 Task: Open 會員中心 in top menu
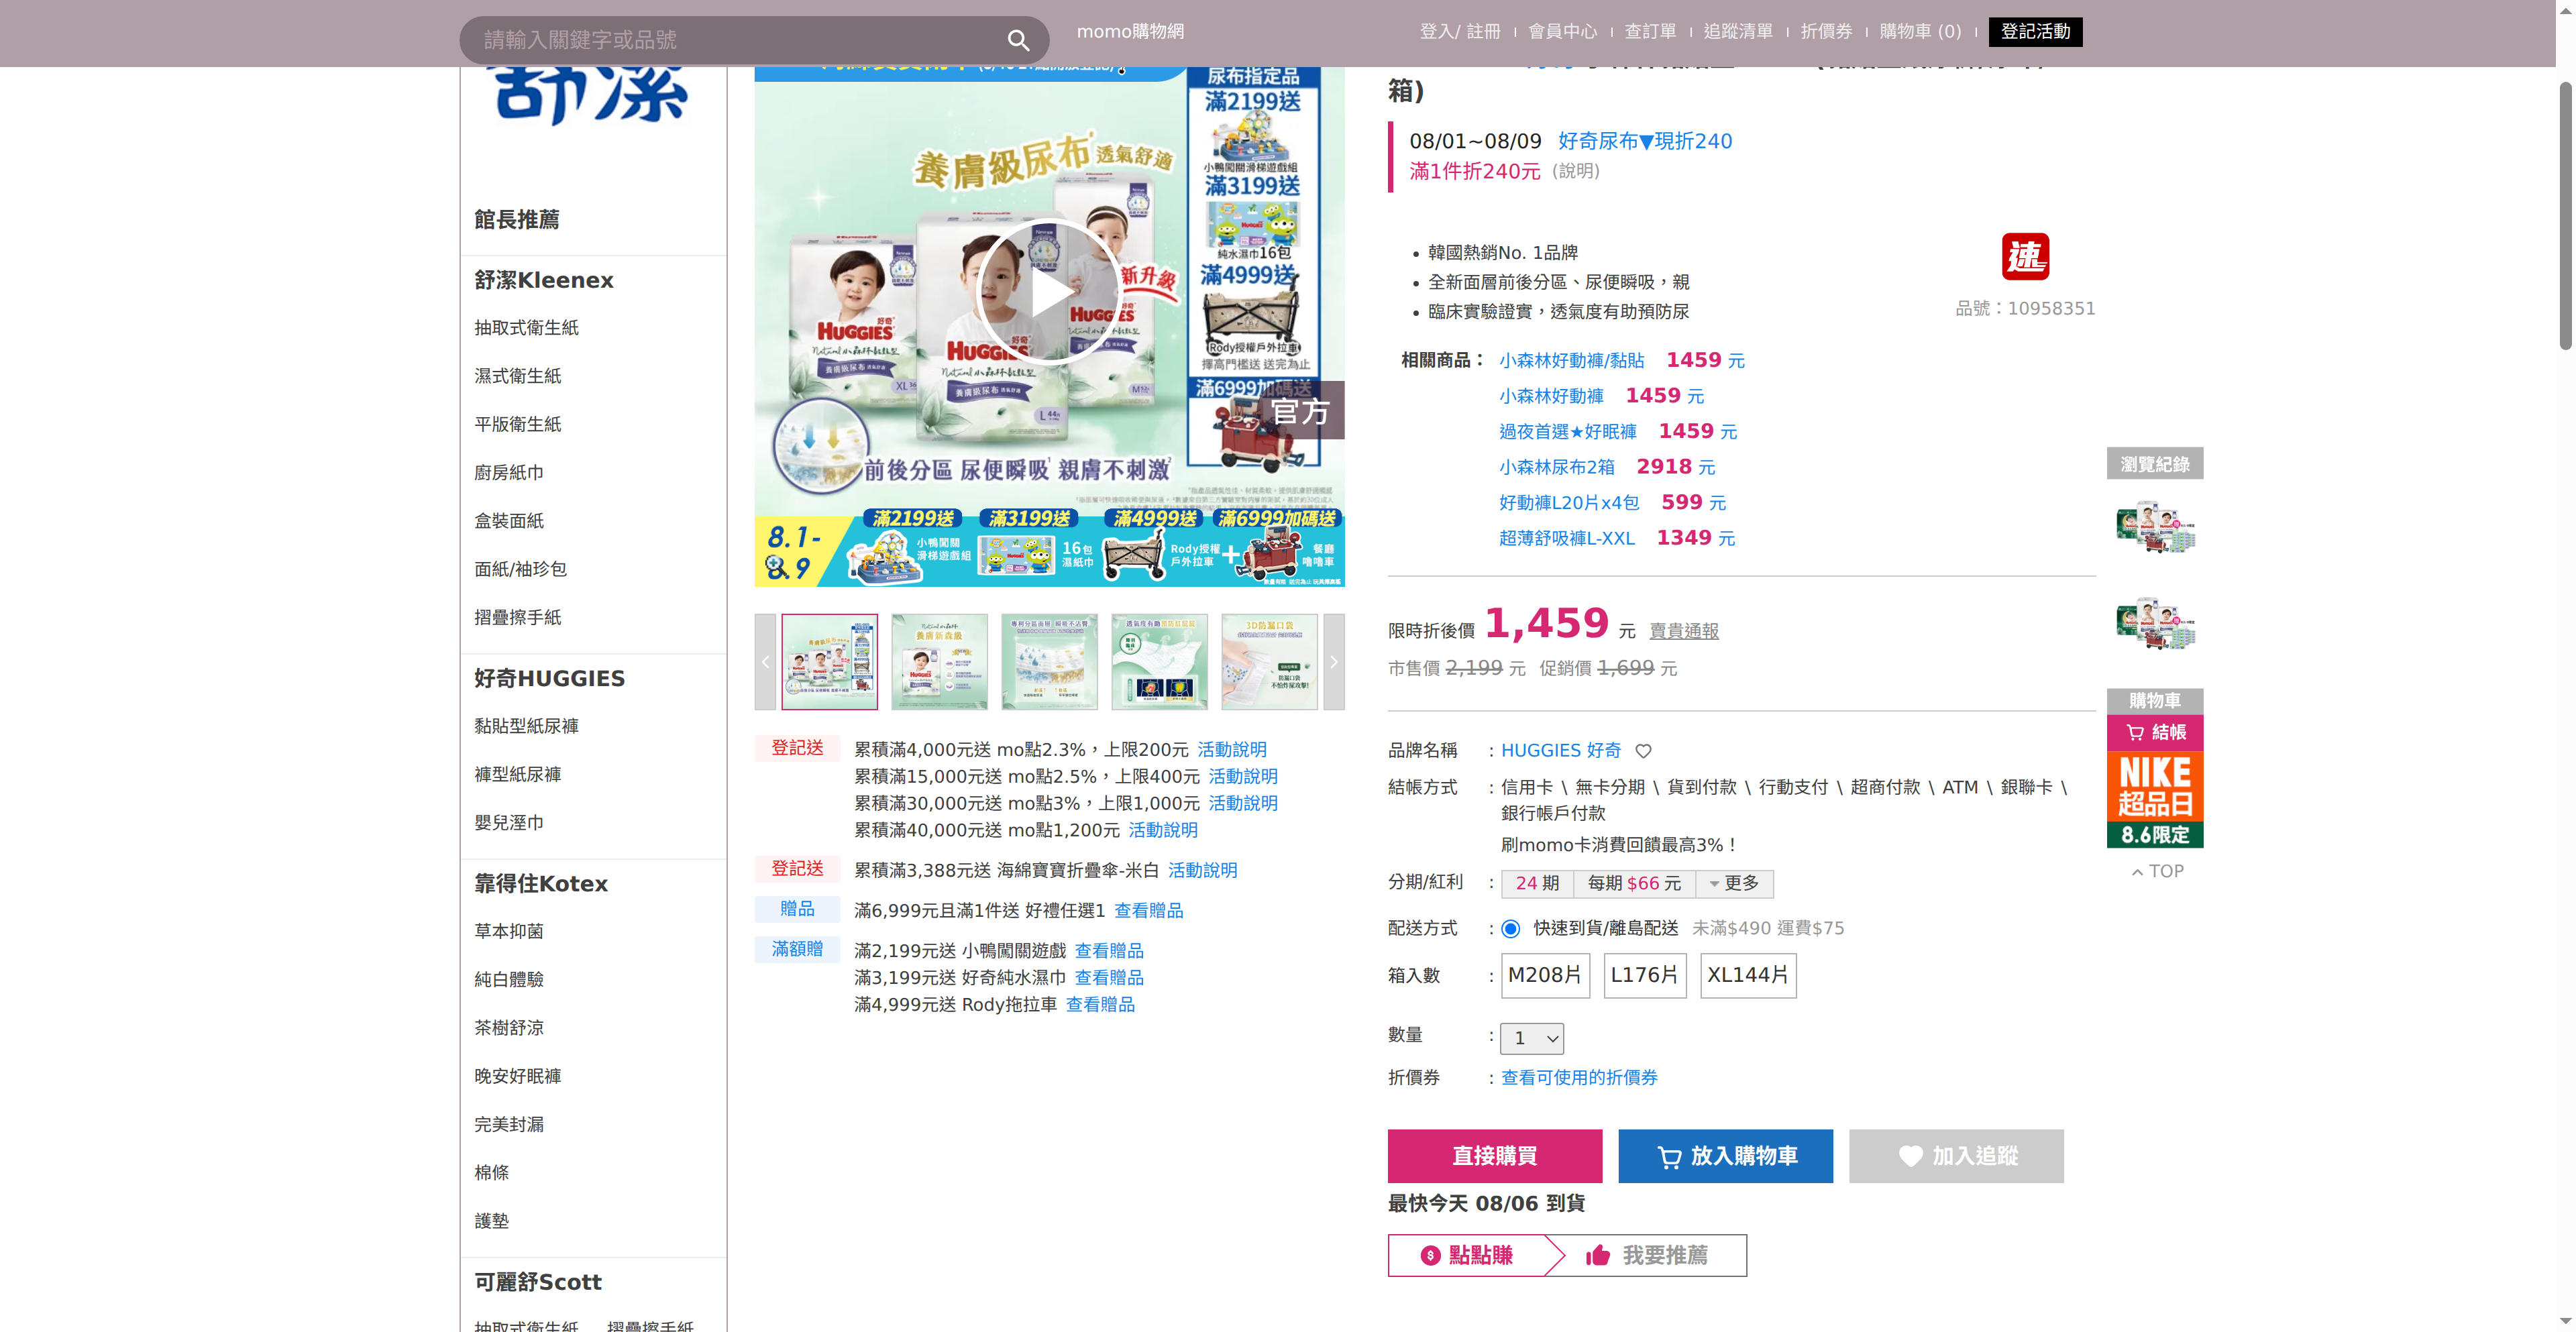[x=1563, y=32]
